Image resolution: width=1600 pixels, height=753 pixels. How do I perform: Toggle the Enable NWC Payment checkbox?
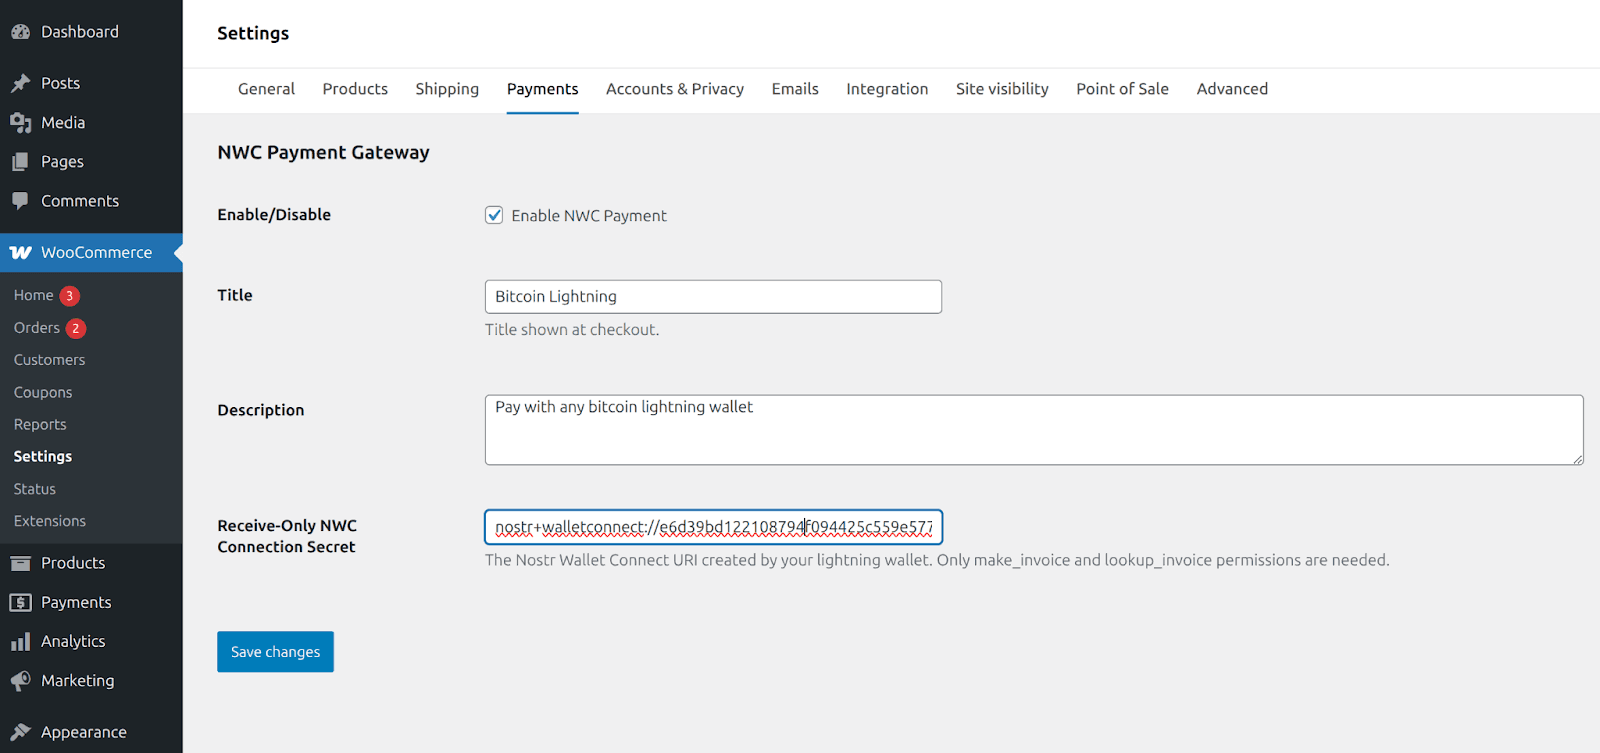coord(494,215)
